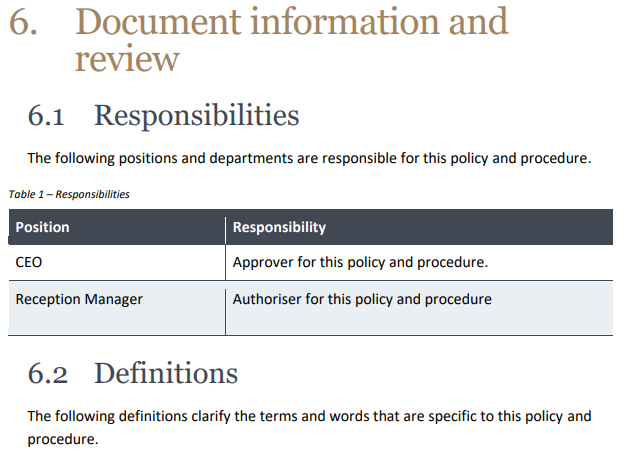The width and height of the screenshot is (628, 463).
Task: Select the 'Reception Manager' table cell
Action: point(117,308)
